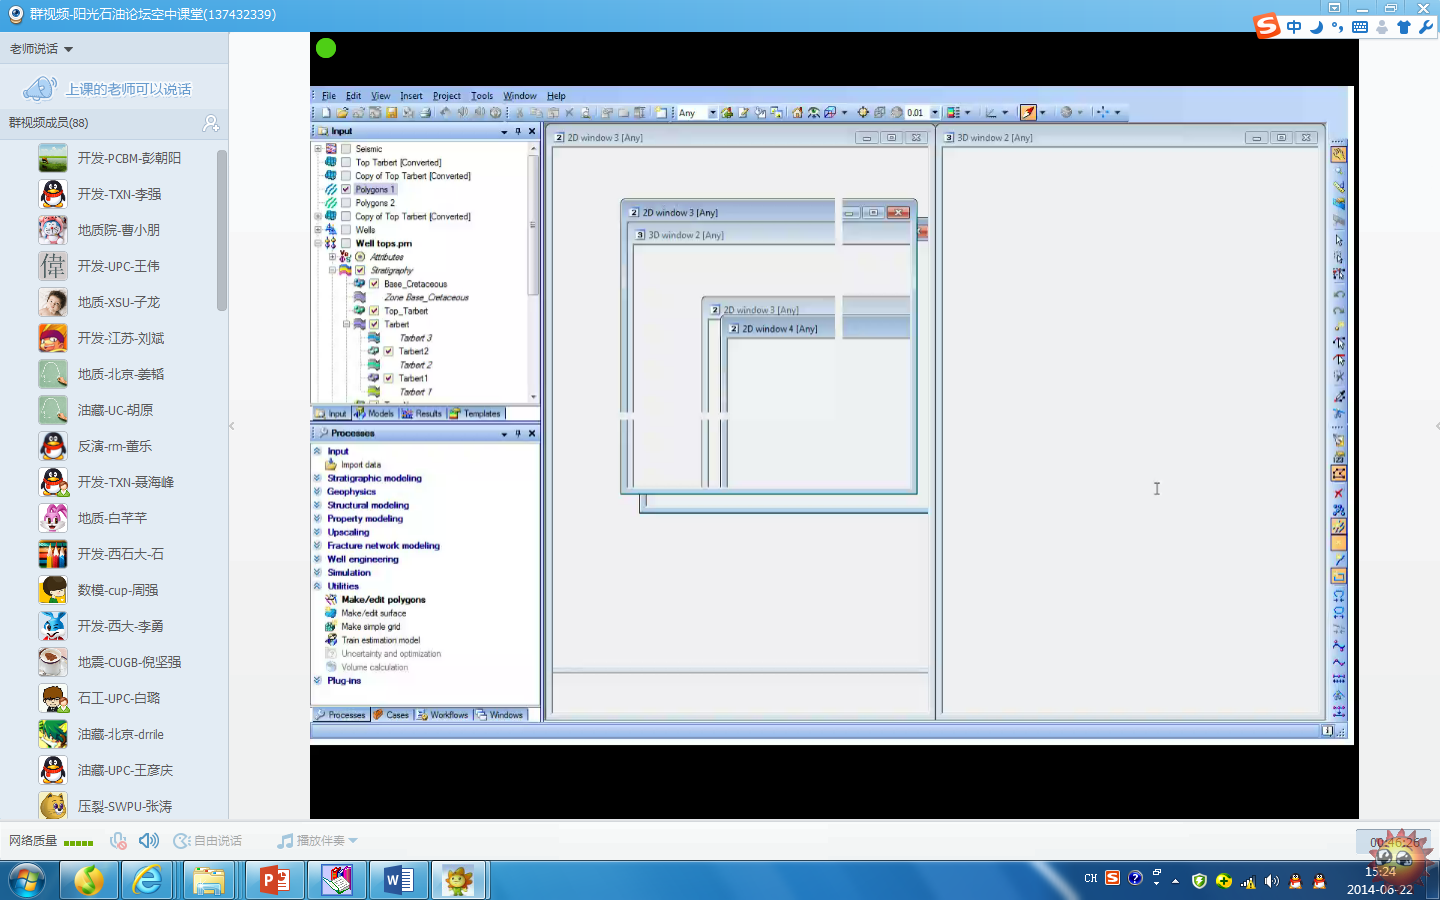
Task: Click the color legend icon in toolbar
Action: (x=953, y=113)
